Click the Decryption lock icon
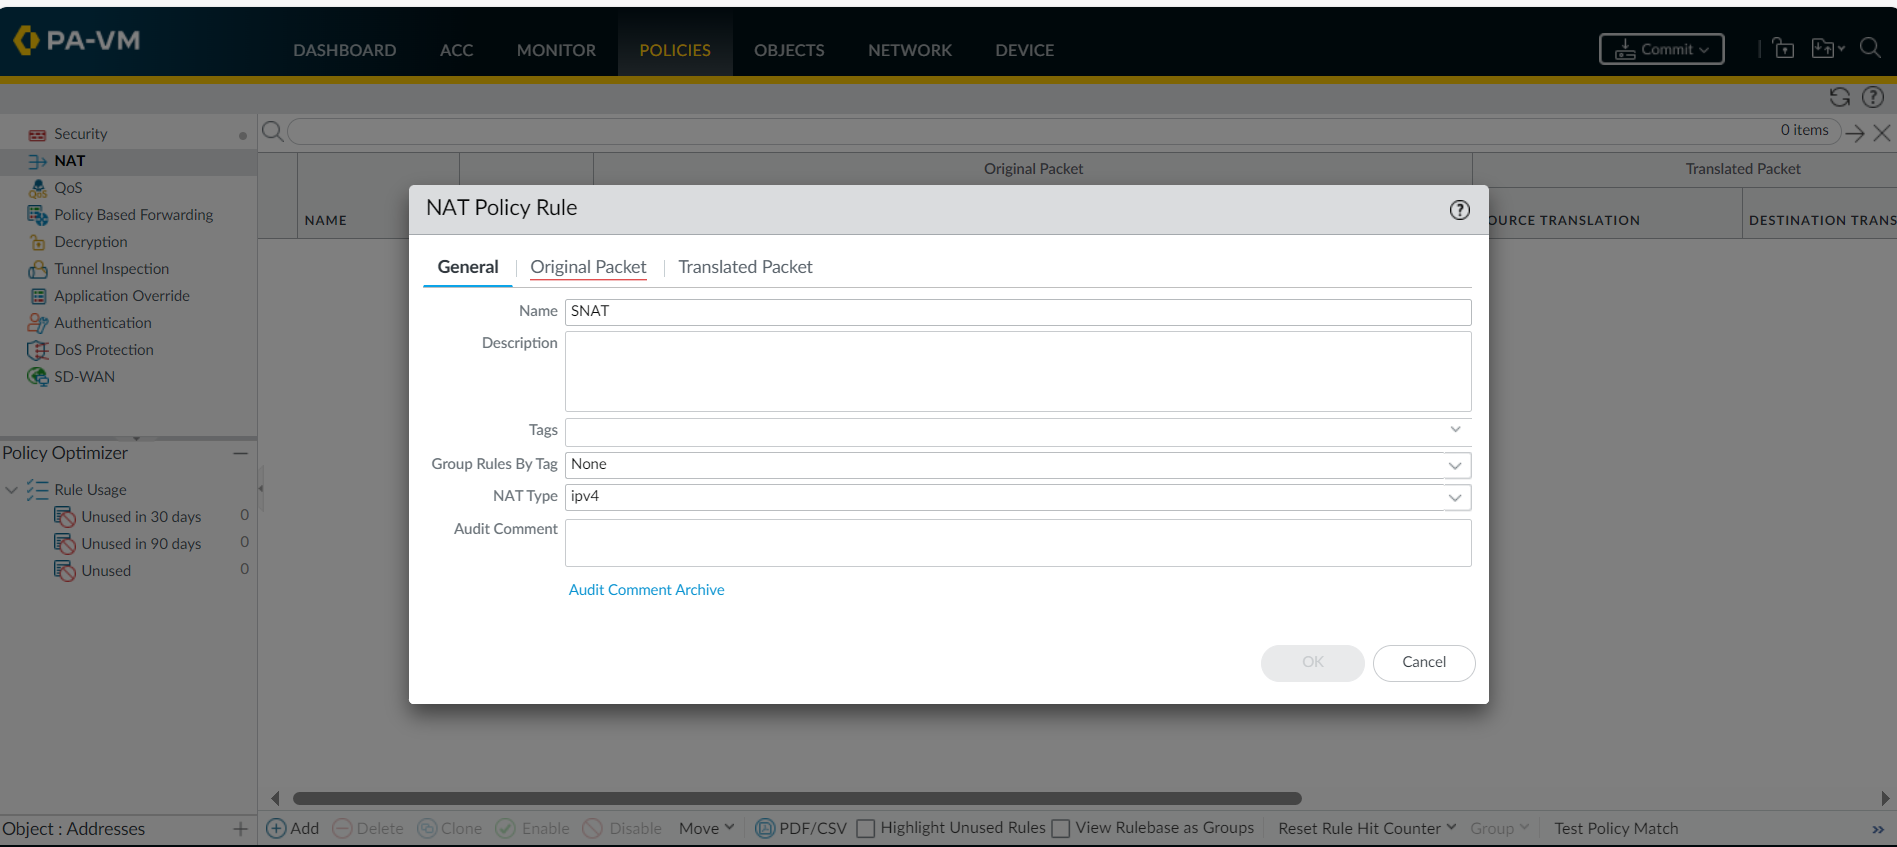 [x=37, y=242]
